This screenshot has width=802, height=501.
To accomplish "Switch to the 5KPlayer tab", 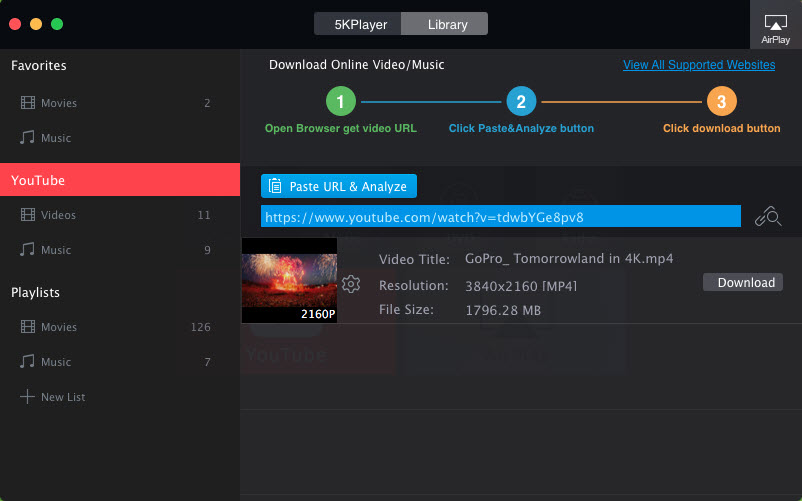I will pyautogui.click(x=358, y=24).
